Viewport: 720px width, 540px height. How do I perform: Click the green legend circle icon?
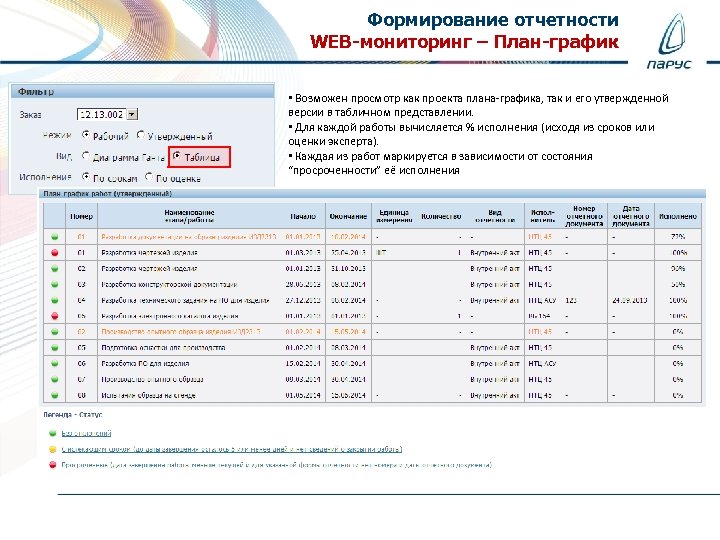point(52,433)
